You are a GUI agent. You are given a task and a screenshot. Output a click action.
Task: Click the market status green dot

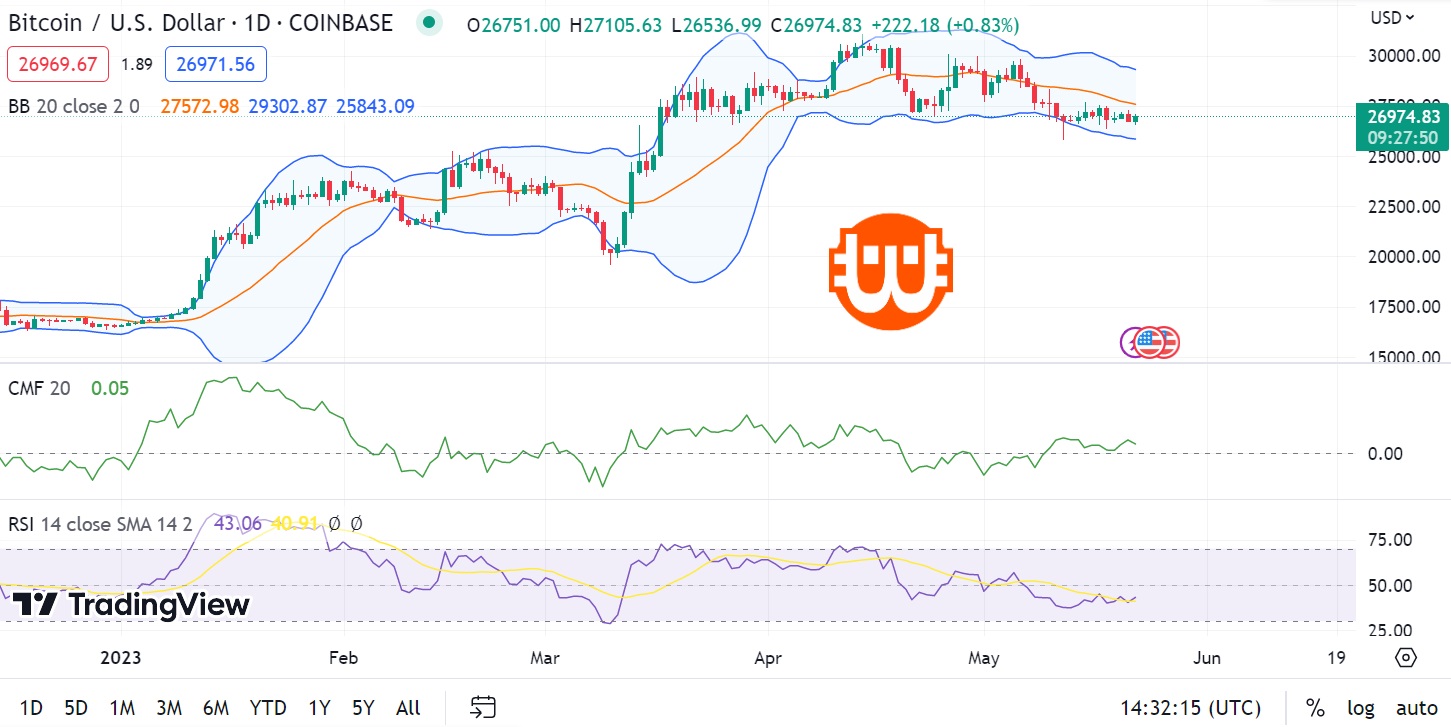429,24
